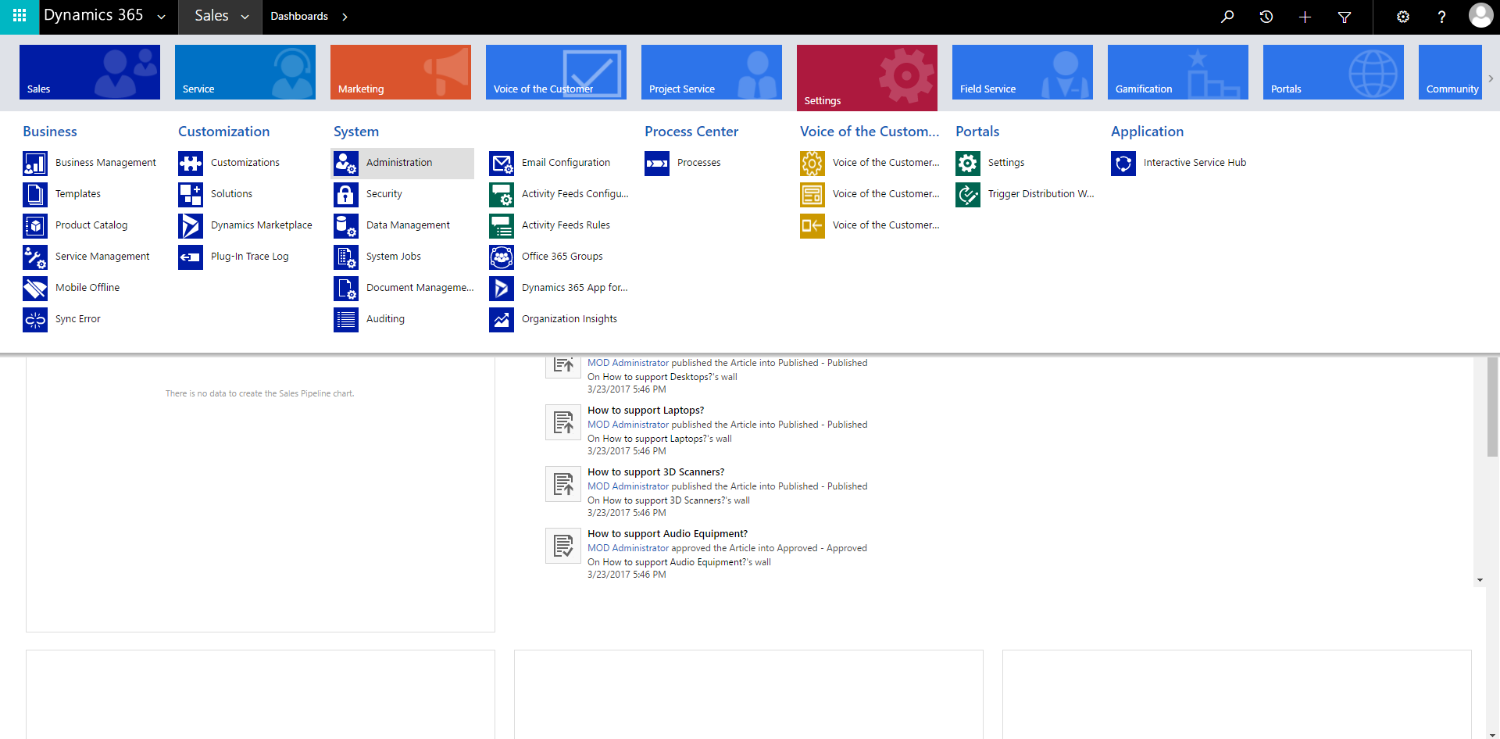Click the Dynamics Marketplace icon
1500x739 pixels.
click(190, 225)
